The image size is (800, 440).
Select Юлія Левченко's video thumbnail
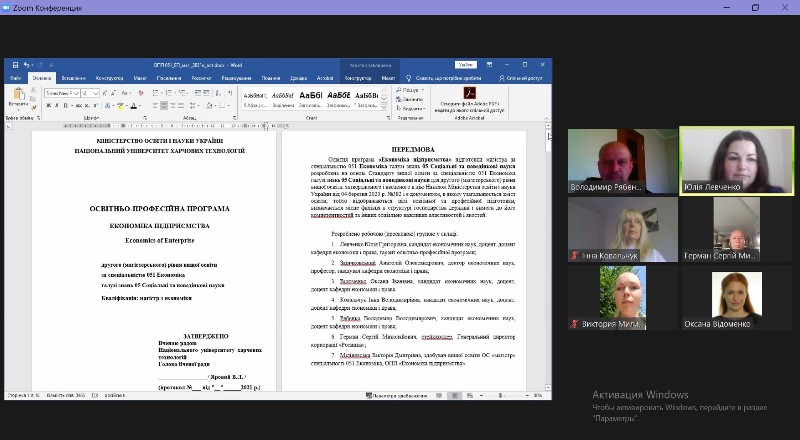click(721, 160)
